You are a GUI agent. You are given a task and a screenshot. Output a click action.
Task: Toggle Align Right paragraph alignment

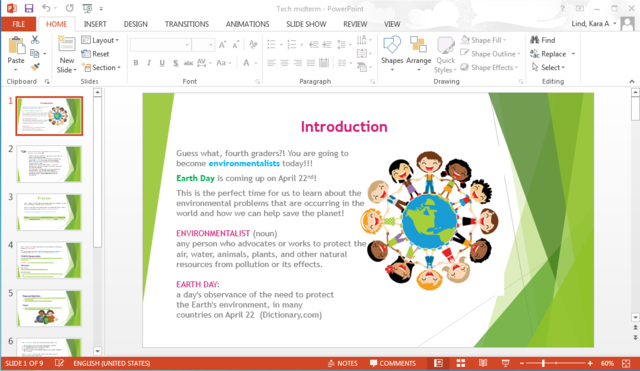[x=298, y=63]
